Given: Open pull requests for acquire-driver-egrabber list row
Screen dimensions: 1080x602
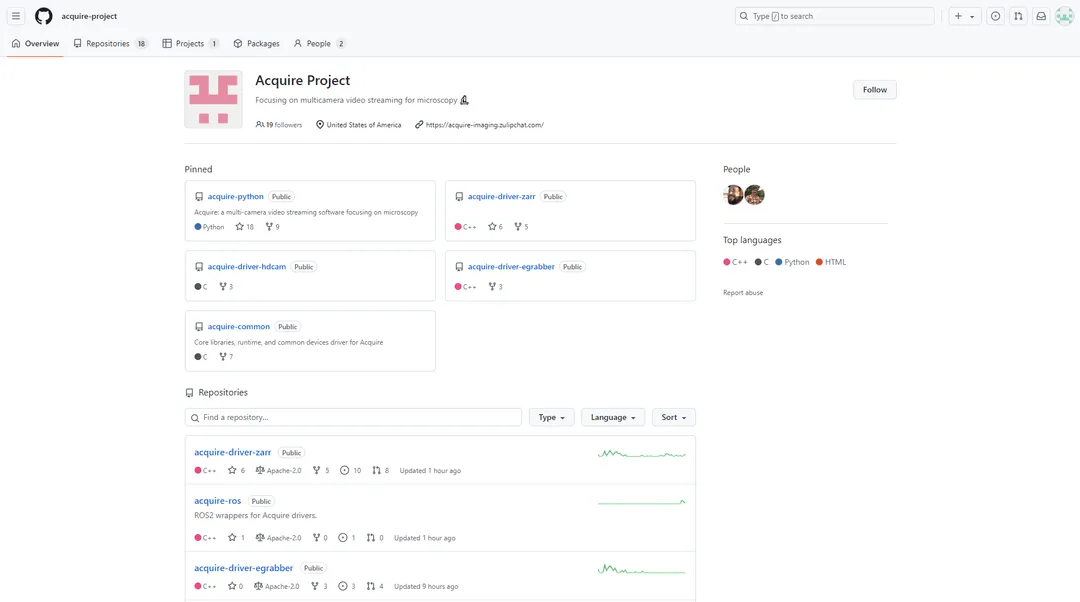Looking at the screenshot, I should click(x=375, y=586).
